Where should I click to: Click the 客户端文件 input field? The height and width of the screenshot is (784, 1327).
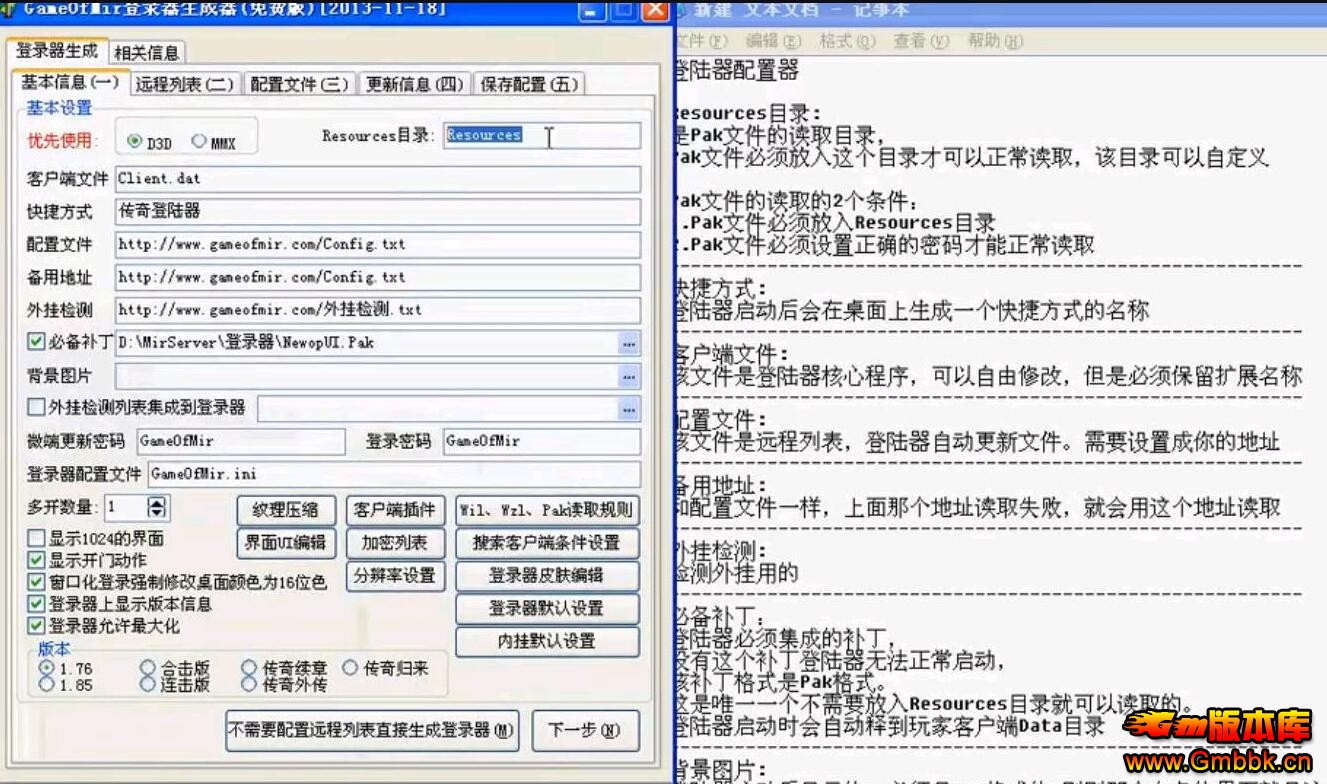click(377, 179)
